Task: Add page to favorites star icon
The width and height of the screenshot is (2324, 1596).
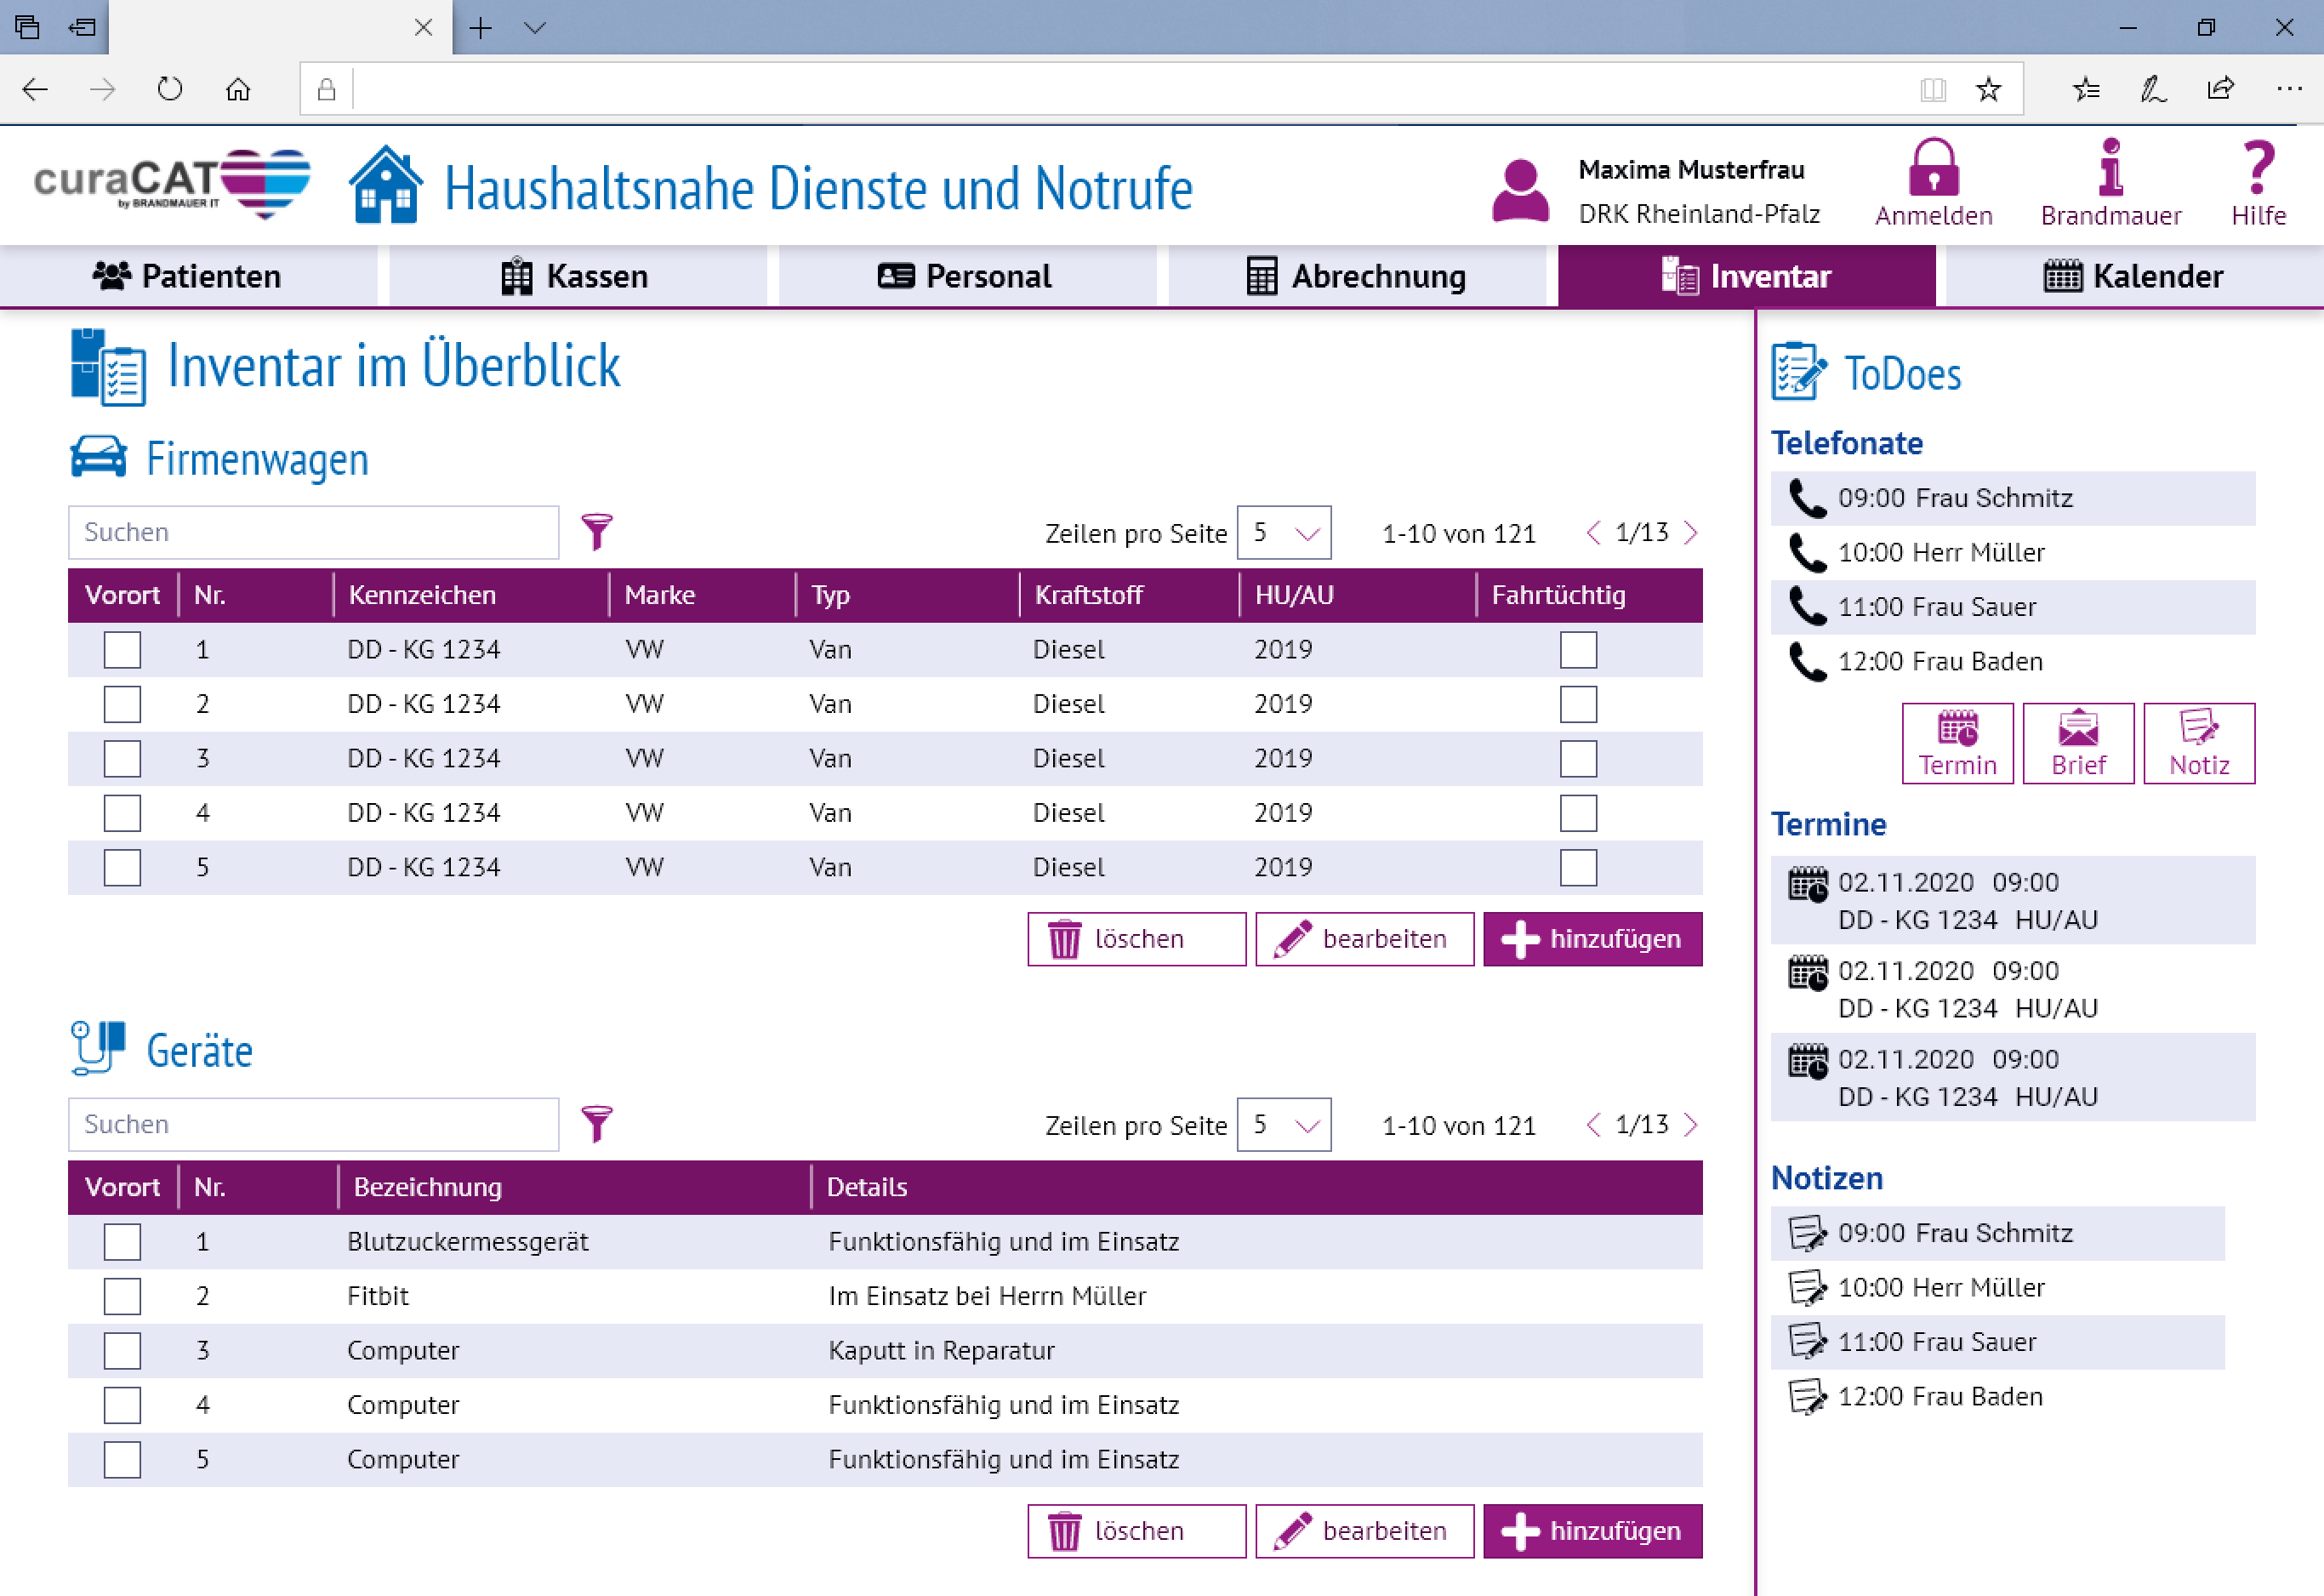Action: coord(1988,89)
